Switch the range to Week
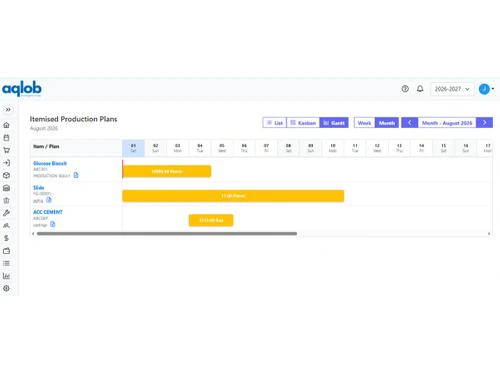The height and width of the screenshot is (375, 500). [x=364, y=123]
